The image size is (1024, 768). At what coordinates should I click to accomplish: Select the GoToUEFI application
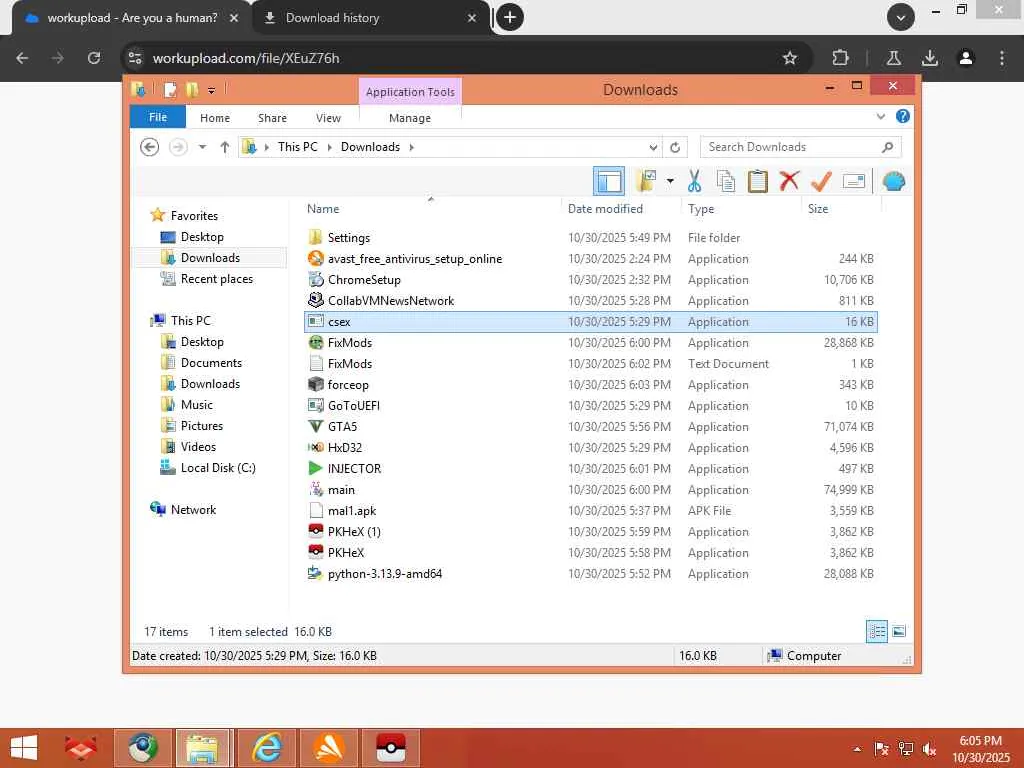click(590, 406)
